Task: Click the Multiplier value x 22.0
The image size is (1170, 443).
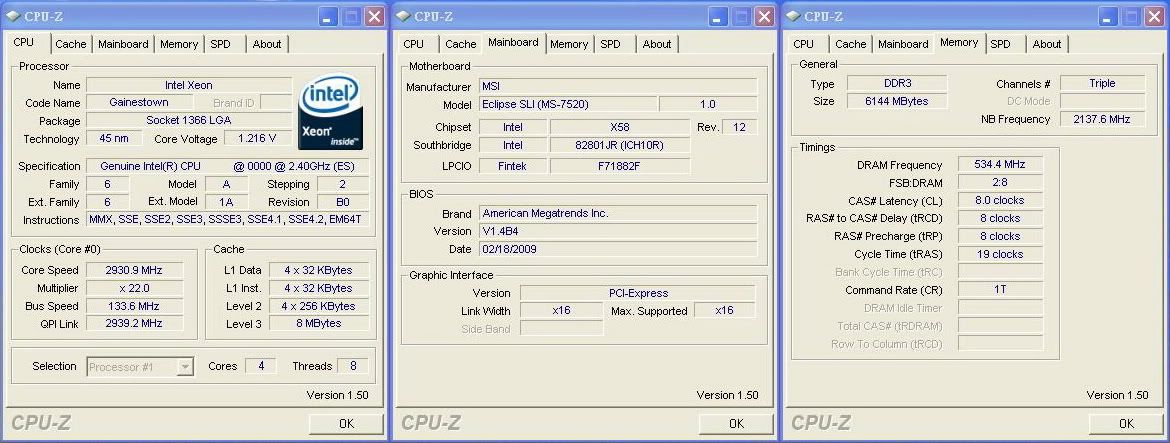Action: (134, 288)
